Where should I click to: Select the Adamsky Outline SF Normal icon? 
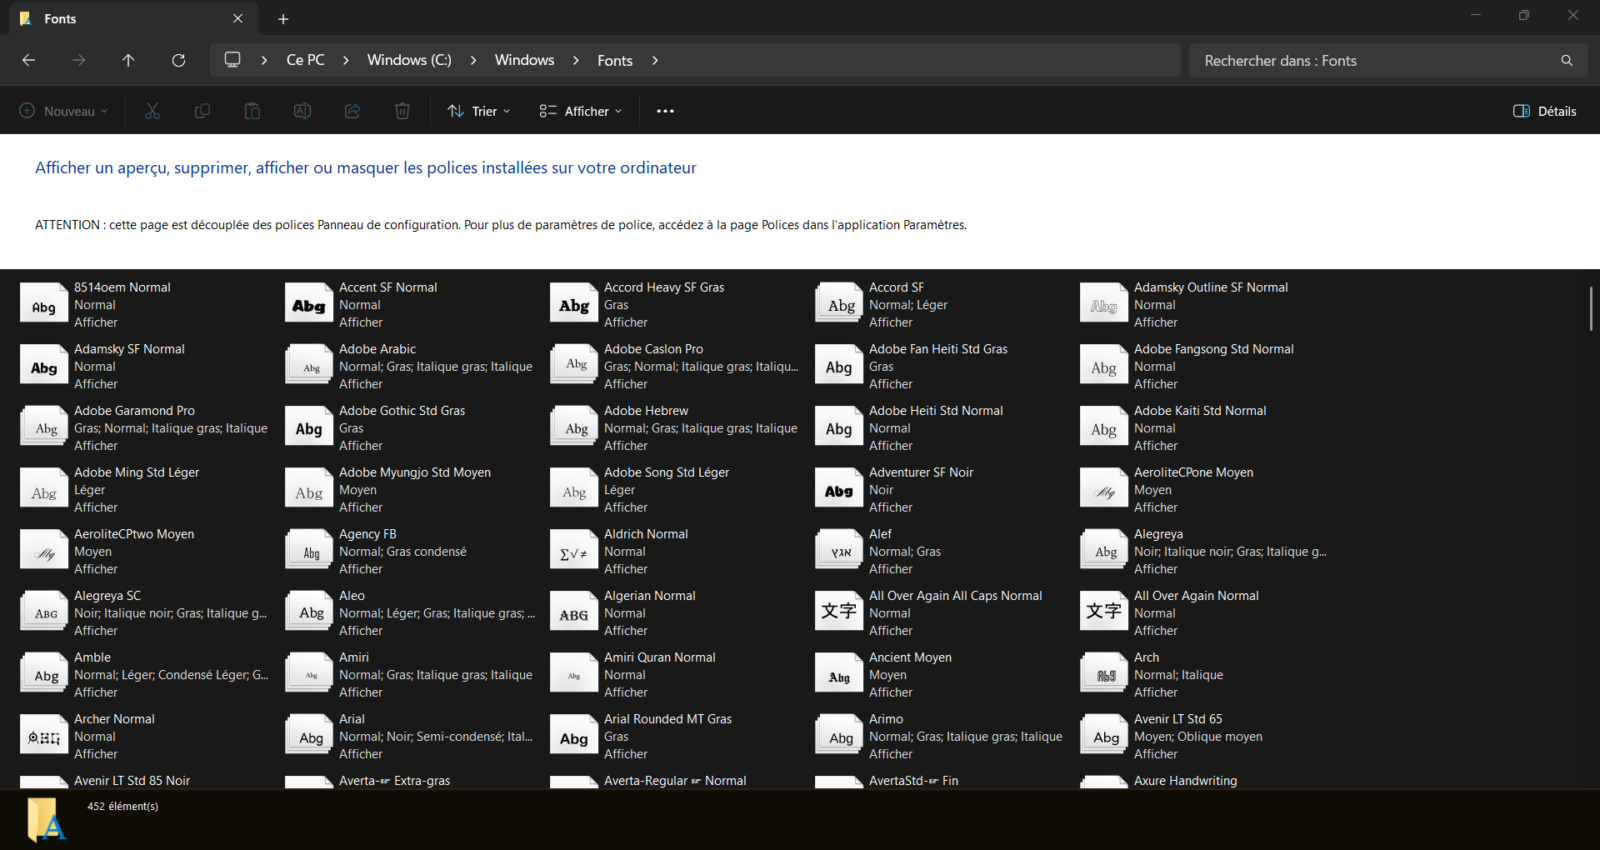pos(1104,304)
